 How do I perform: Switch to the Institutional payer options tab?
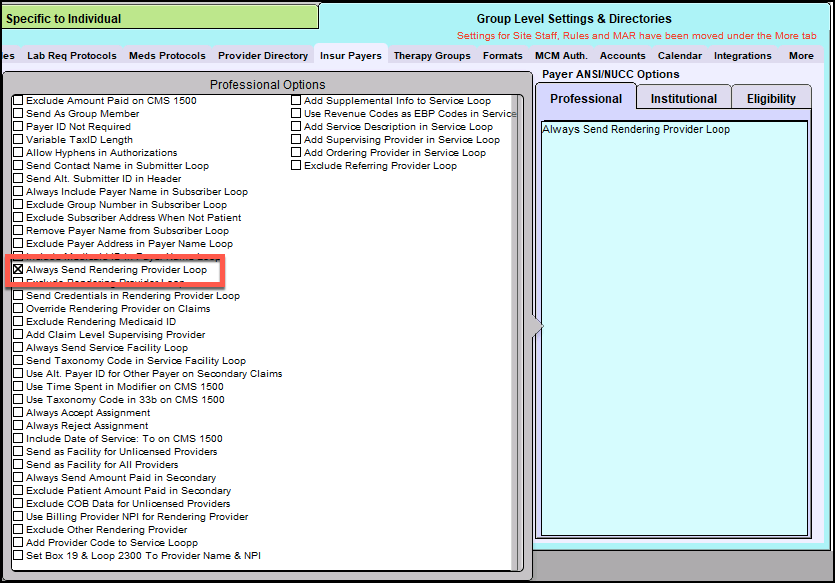tap(684, 98)
